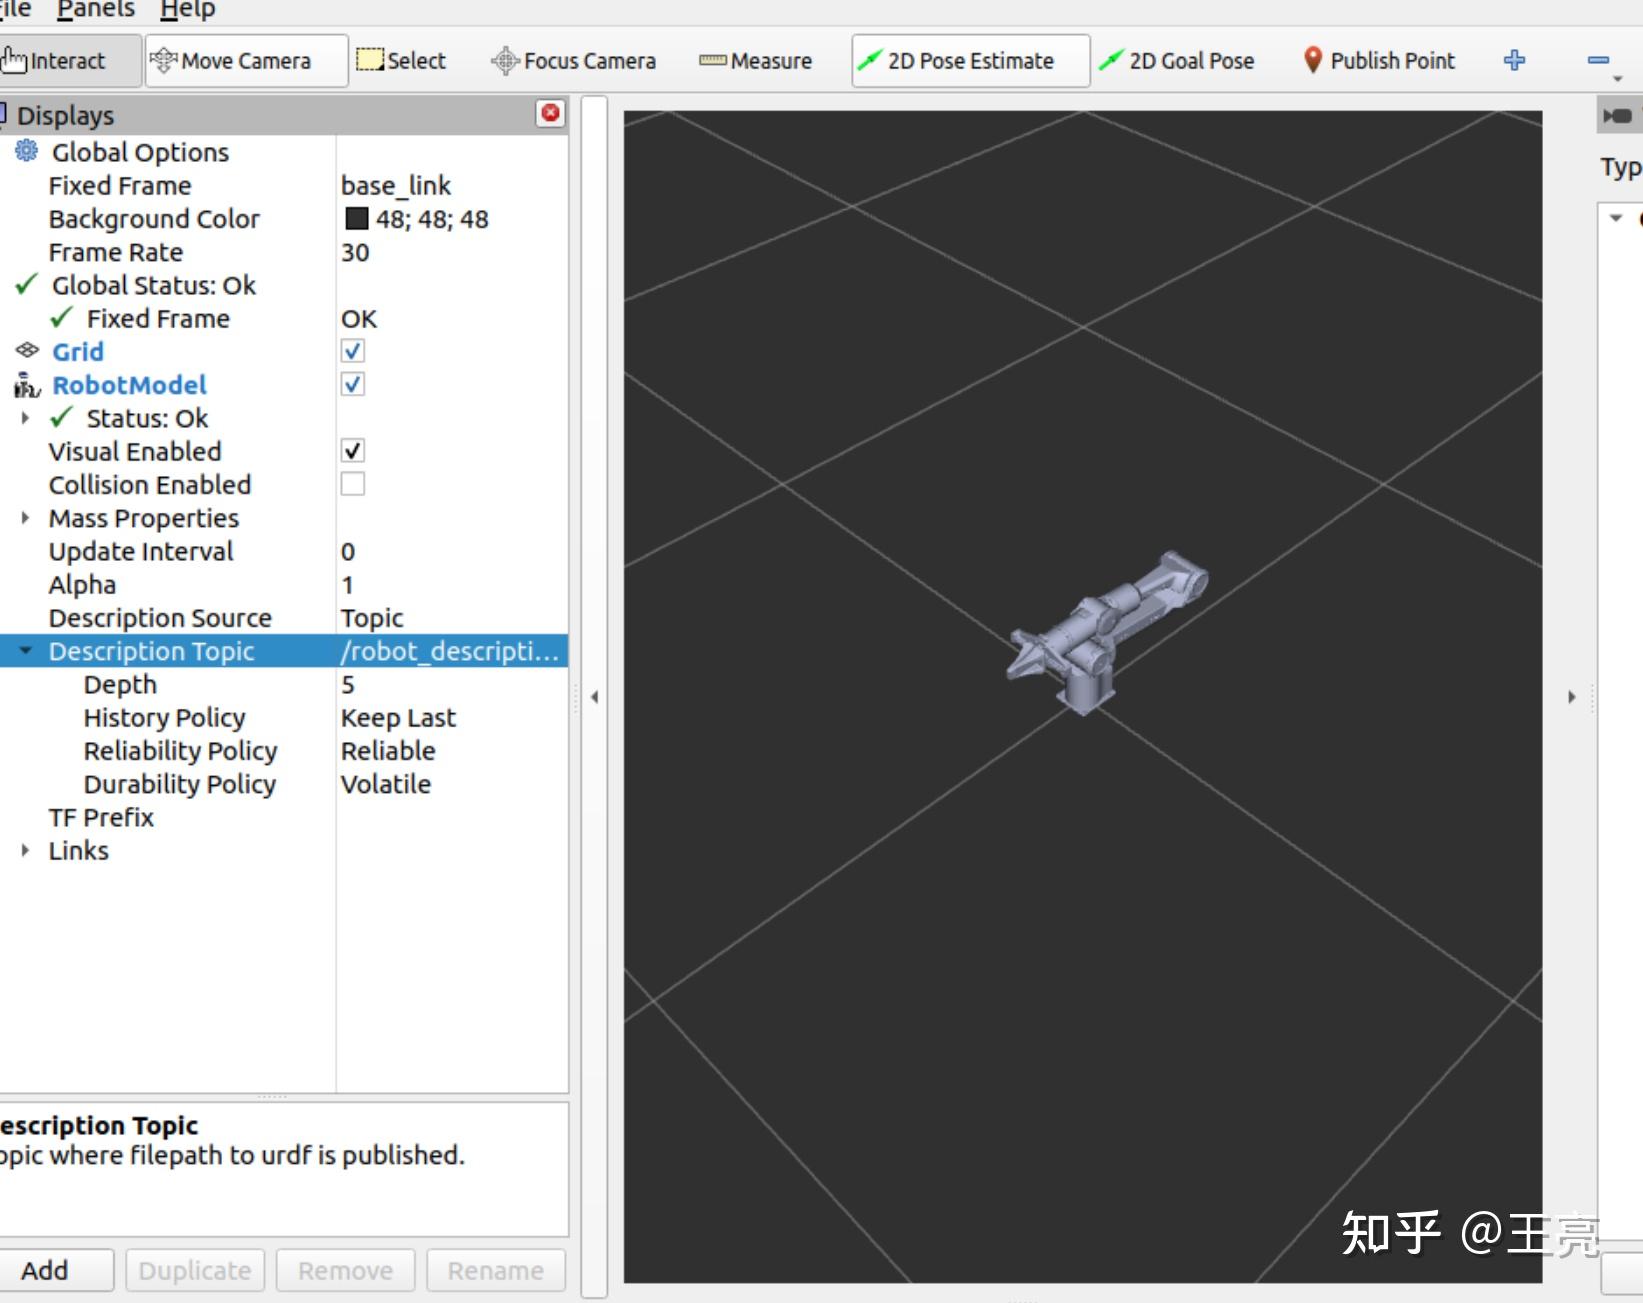
Task: Activate the Publish Point tool
Action: click(x=1379, y=61)
